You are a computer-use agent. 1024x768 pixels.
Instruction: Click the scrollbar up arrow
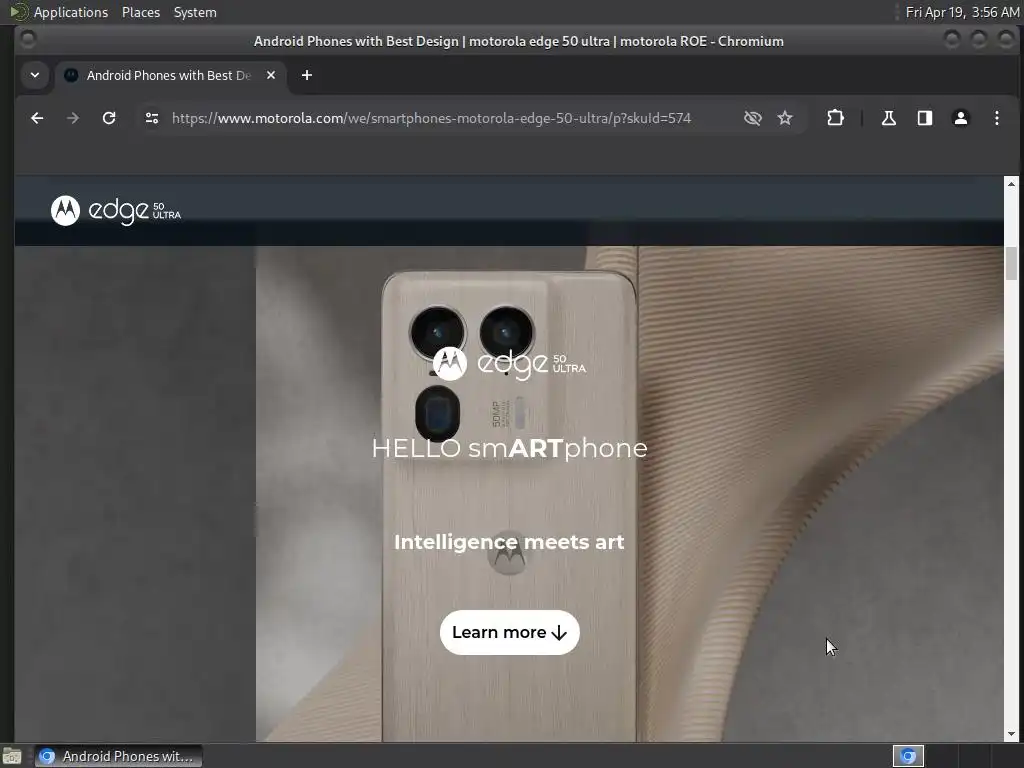1011,184
